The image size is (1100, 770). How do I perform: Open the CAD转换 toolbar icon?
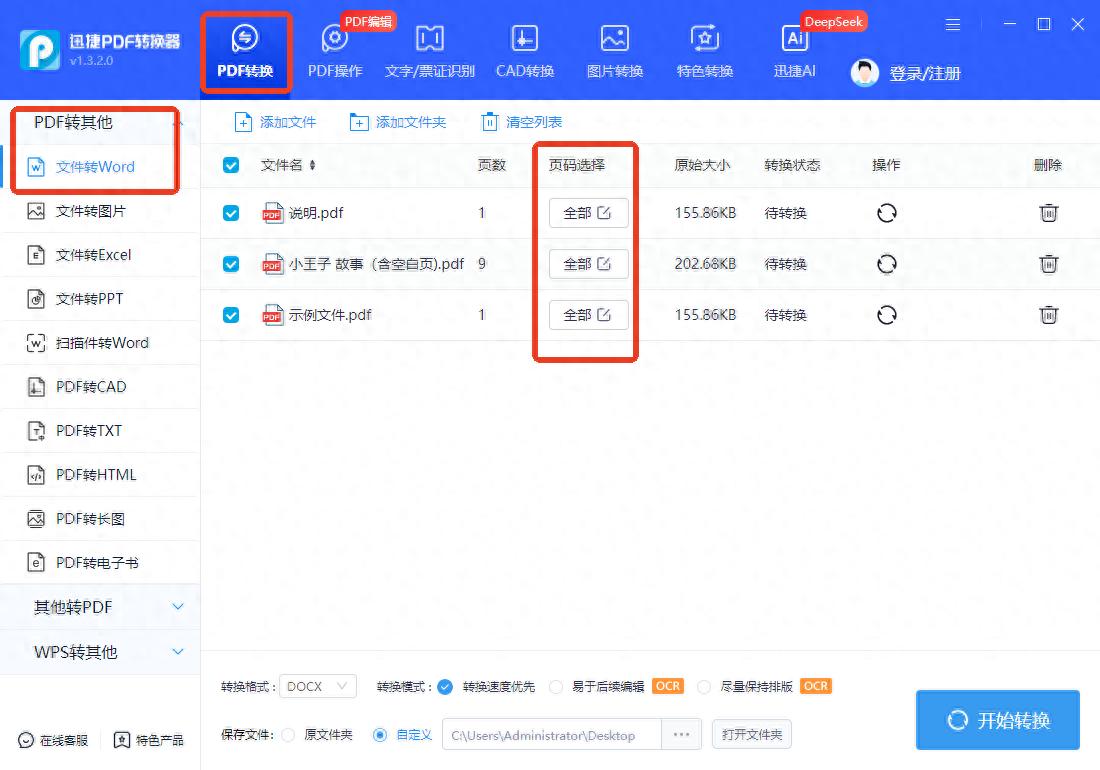tap(525, 40)
